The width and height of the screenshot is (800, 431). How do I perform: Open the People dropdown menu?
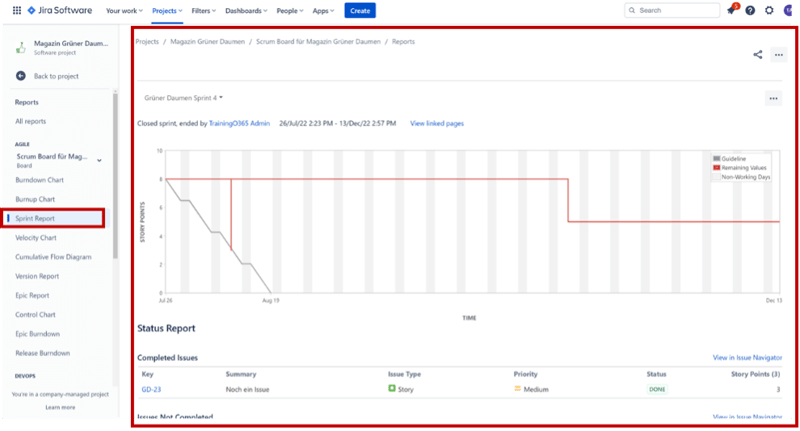point(290,11)
